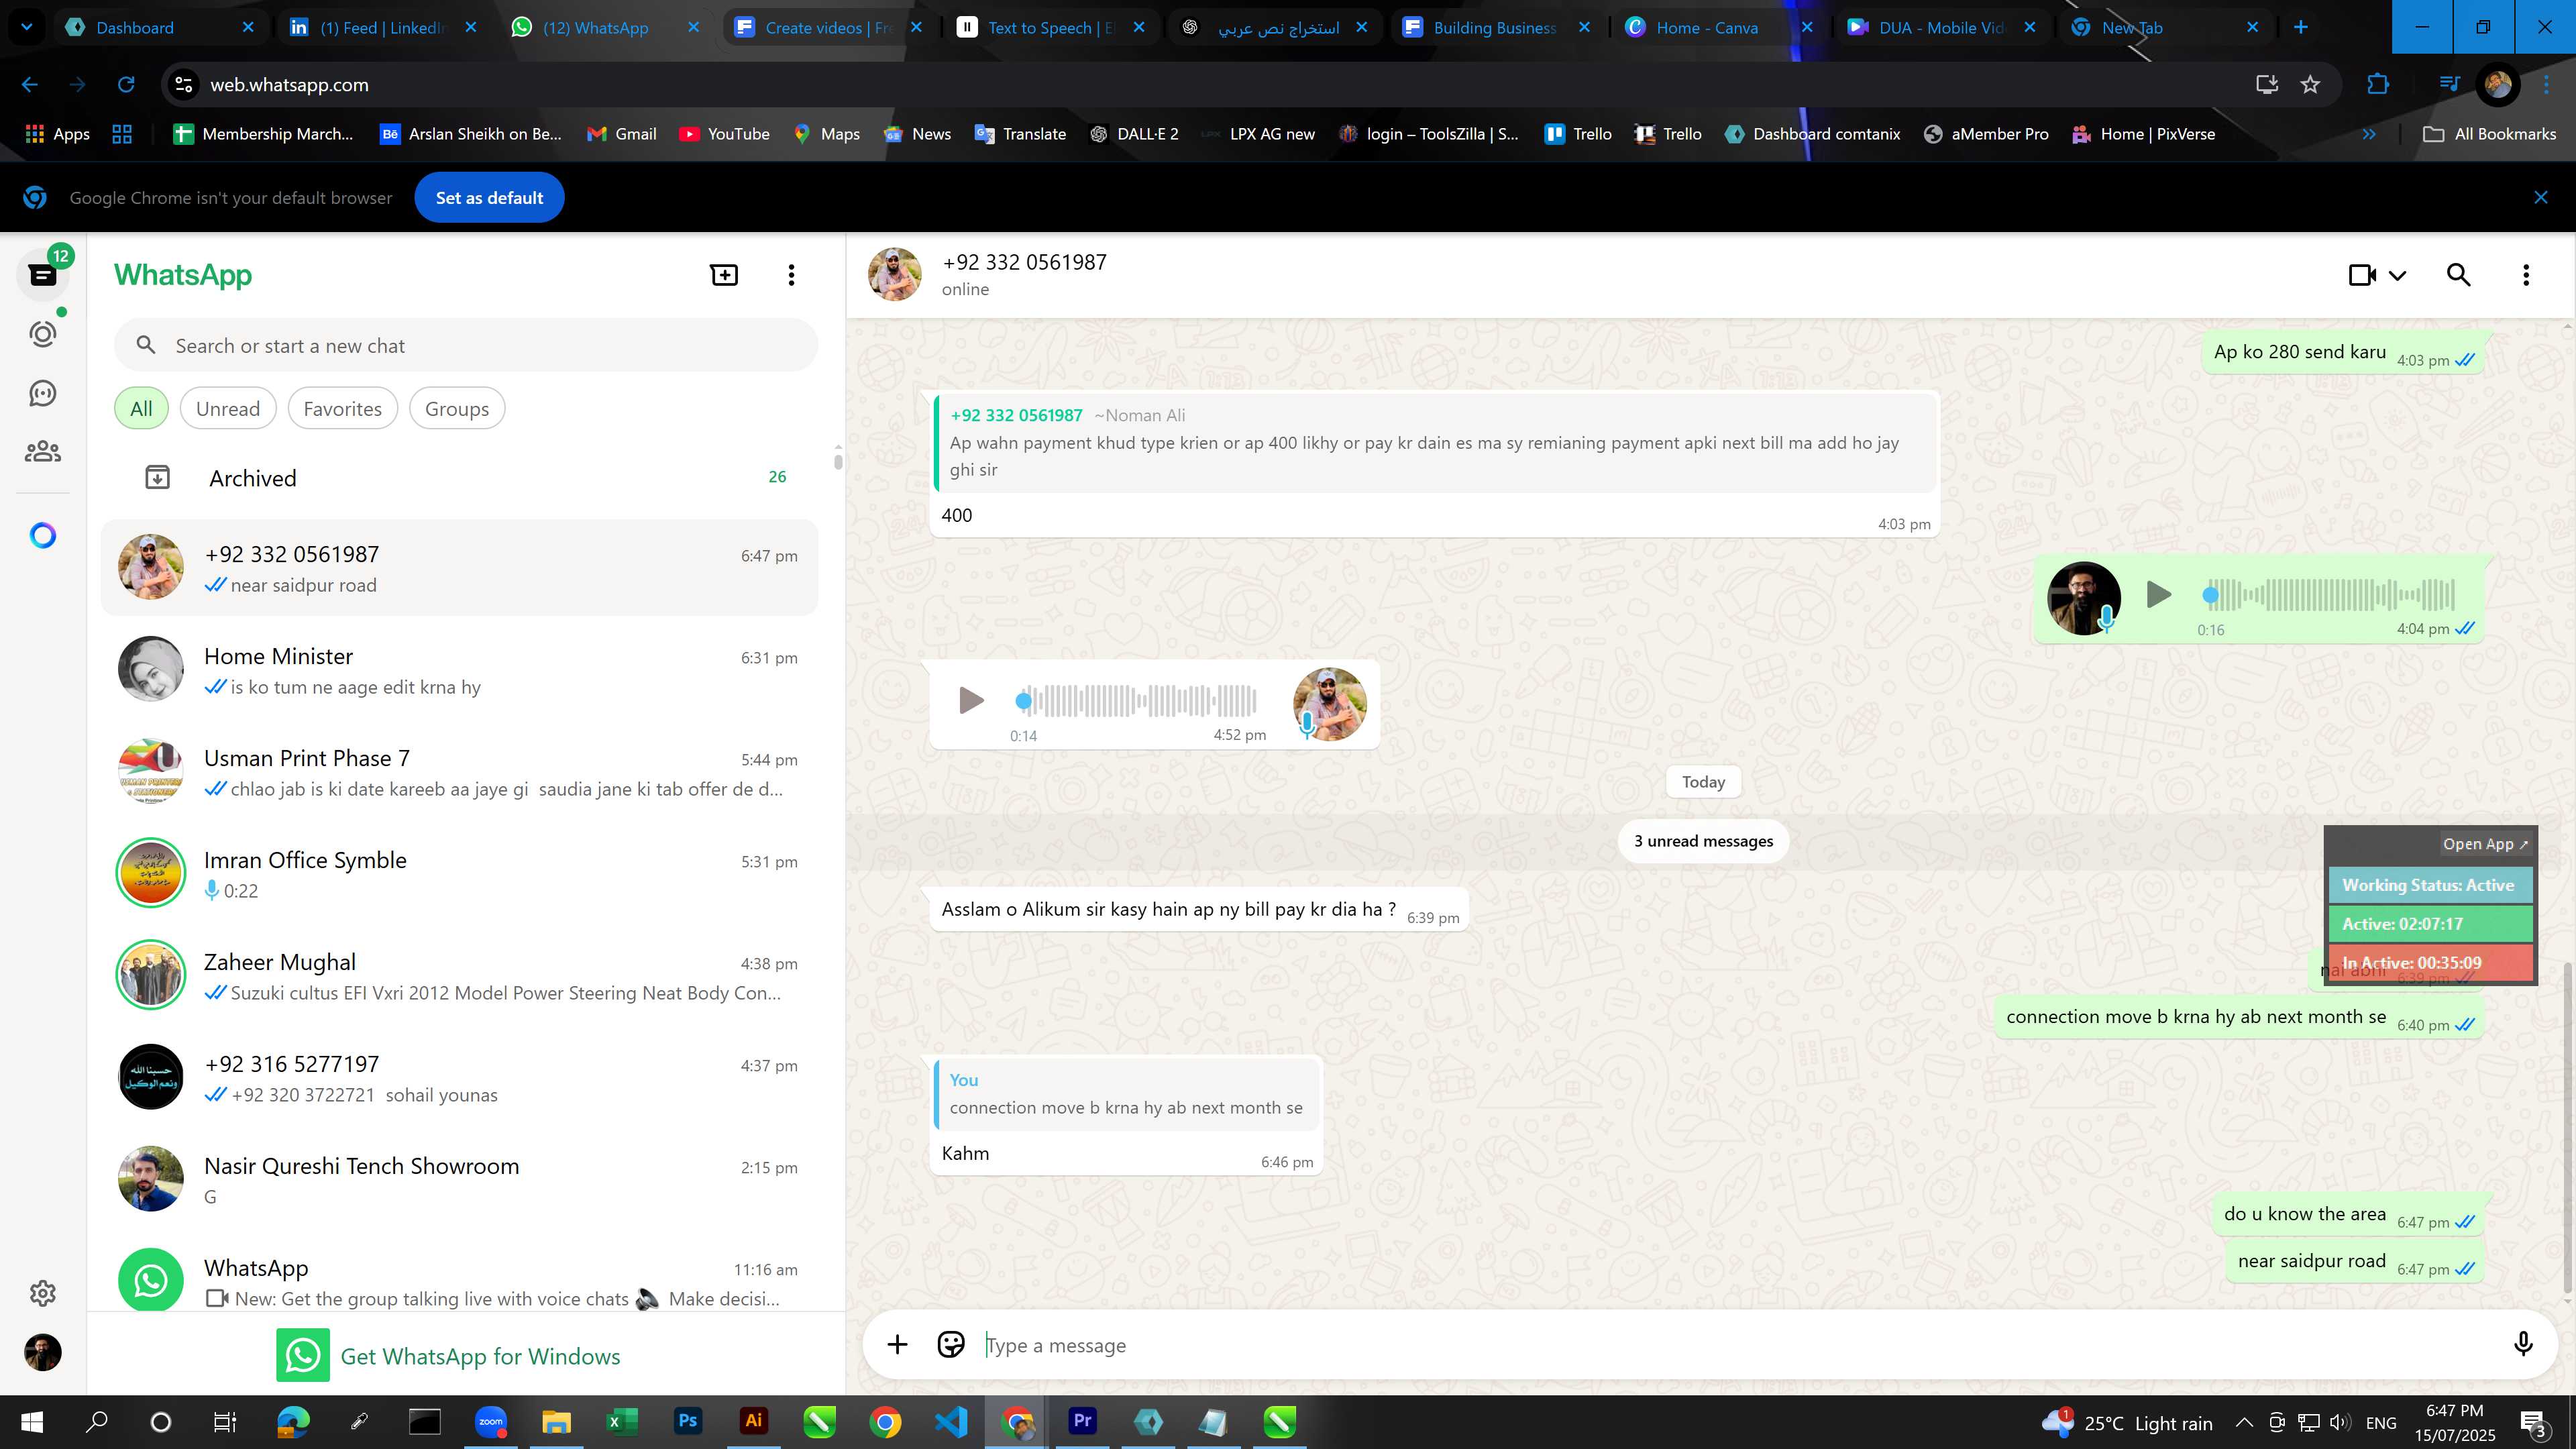The width and height of the screenshot is (2576, 1449).
Task: Open the All Bookmarks folder
Action: [2490, 134]
